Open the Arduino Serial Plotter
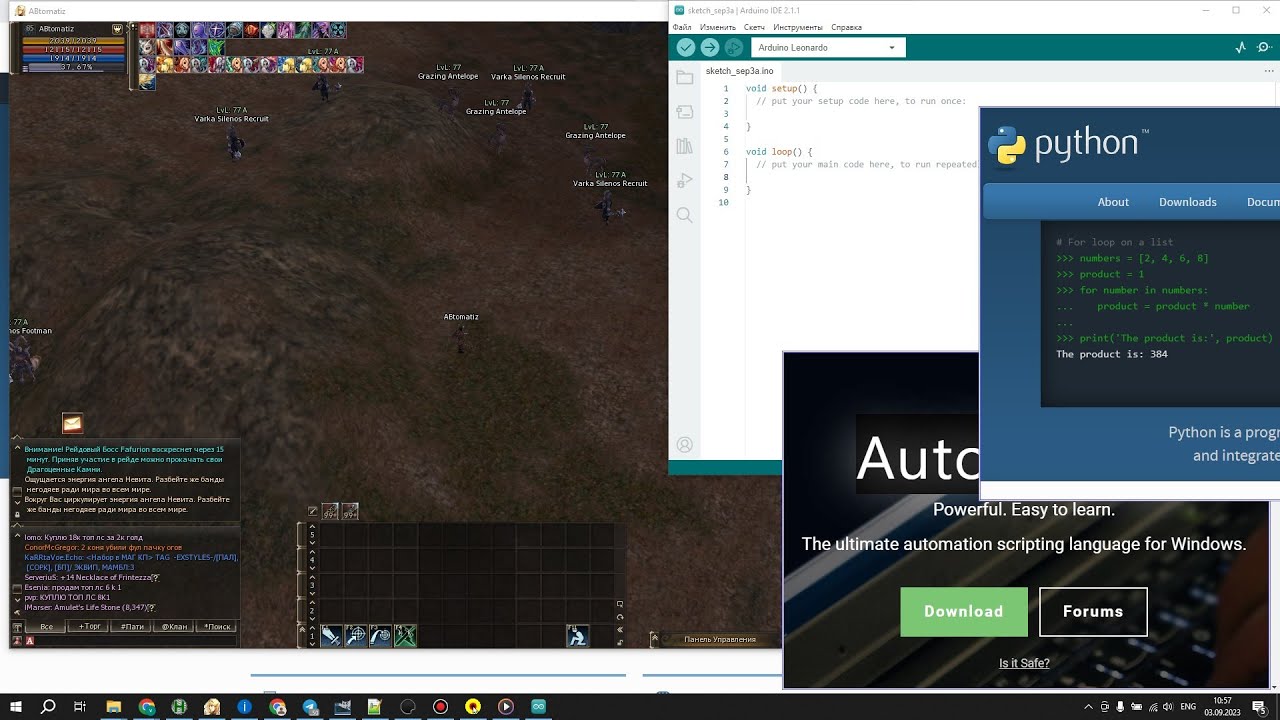Image resolution: width=1280 pixels, height=720 pixels. (1241, 47)
